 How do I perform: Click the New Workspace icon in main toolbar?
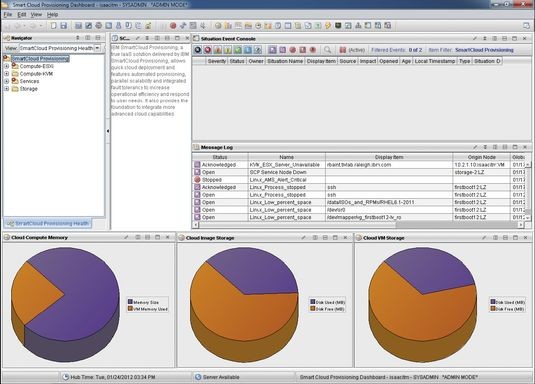[54, 26]
